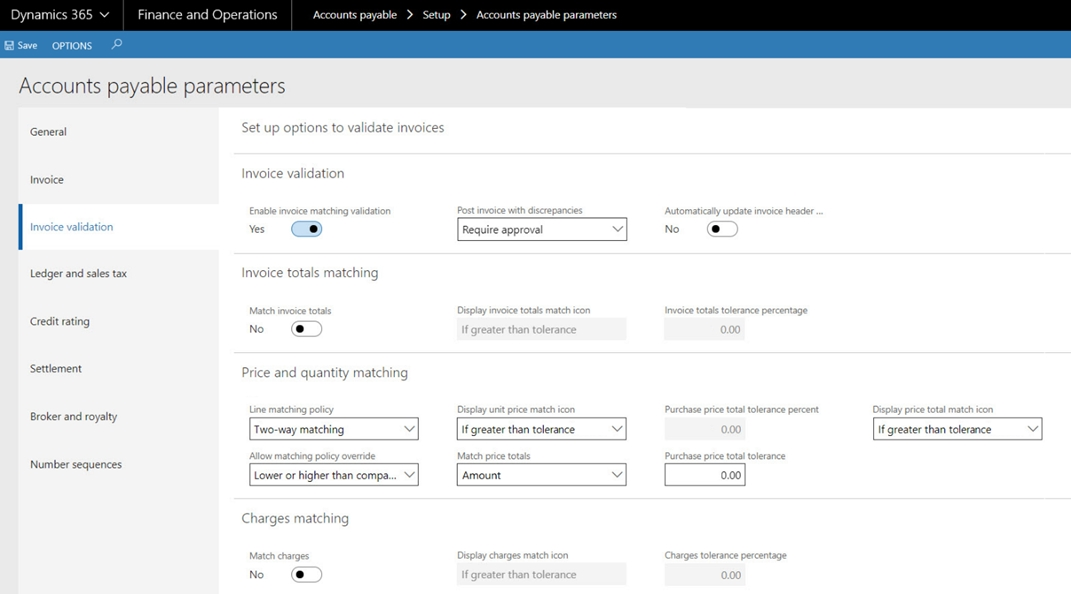Enable Automatically update invoice header toggle

point(722,229)
